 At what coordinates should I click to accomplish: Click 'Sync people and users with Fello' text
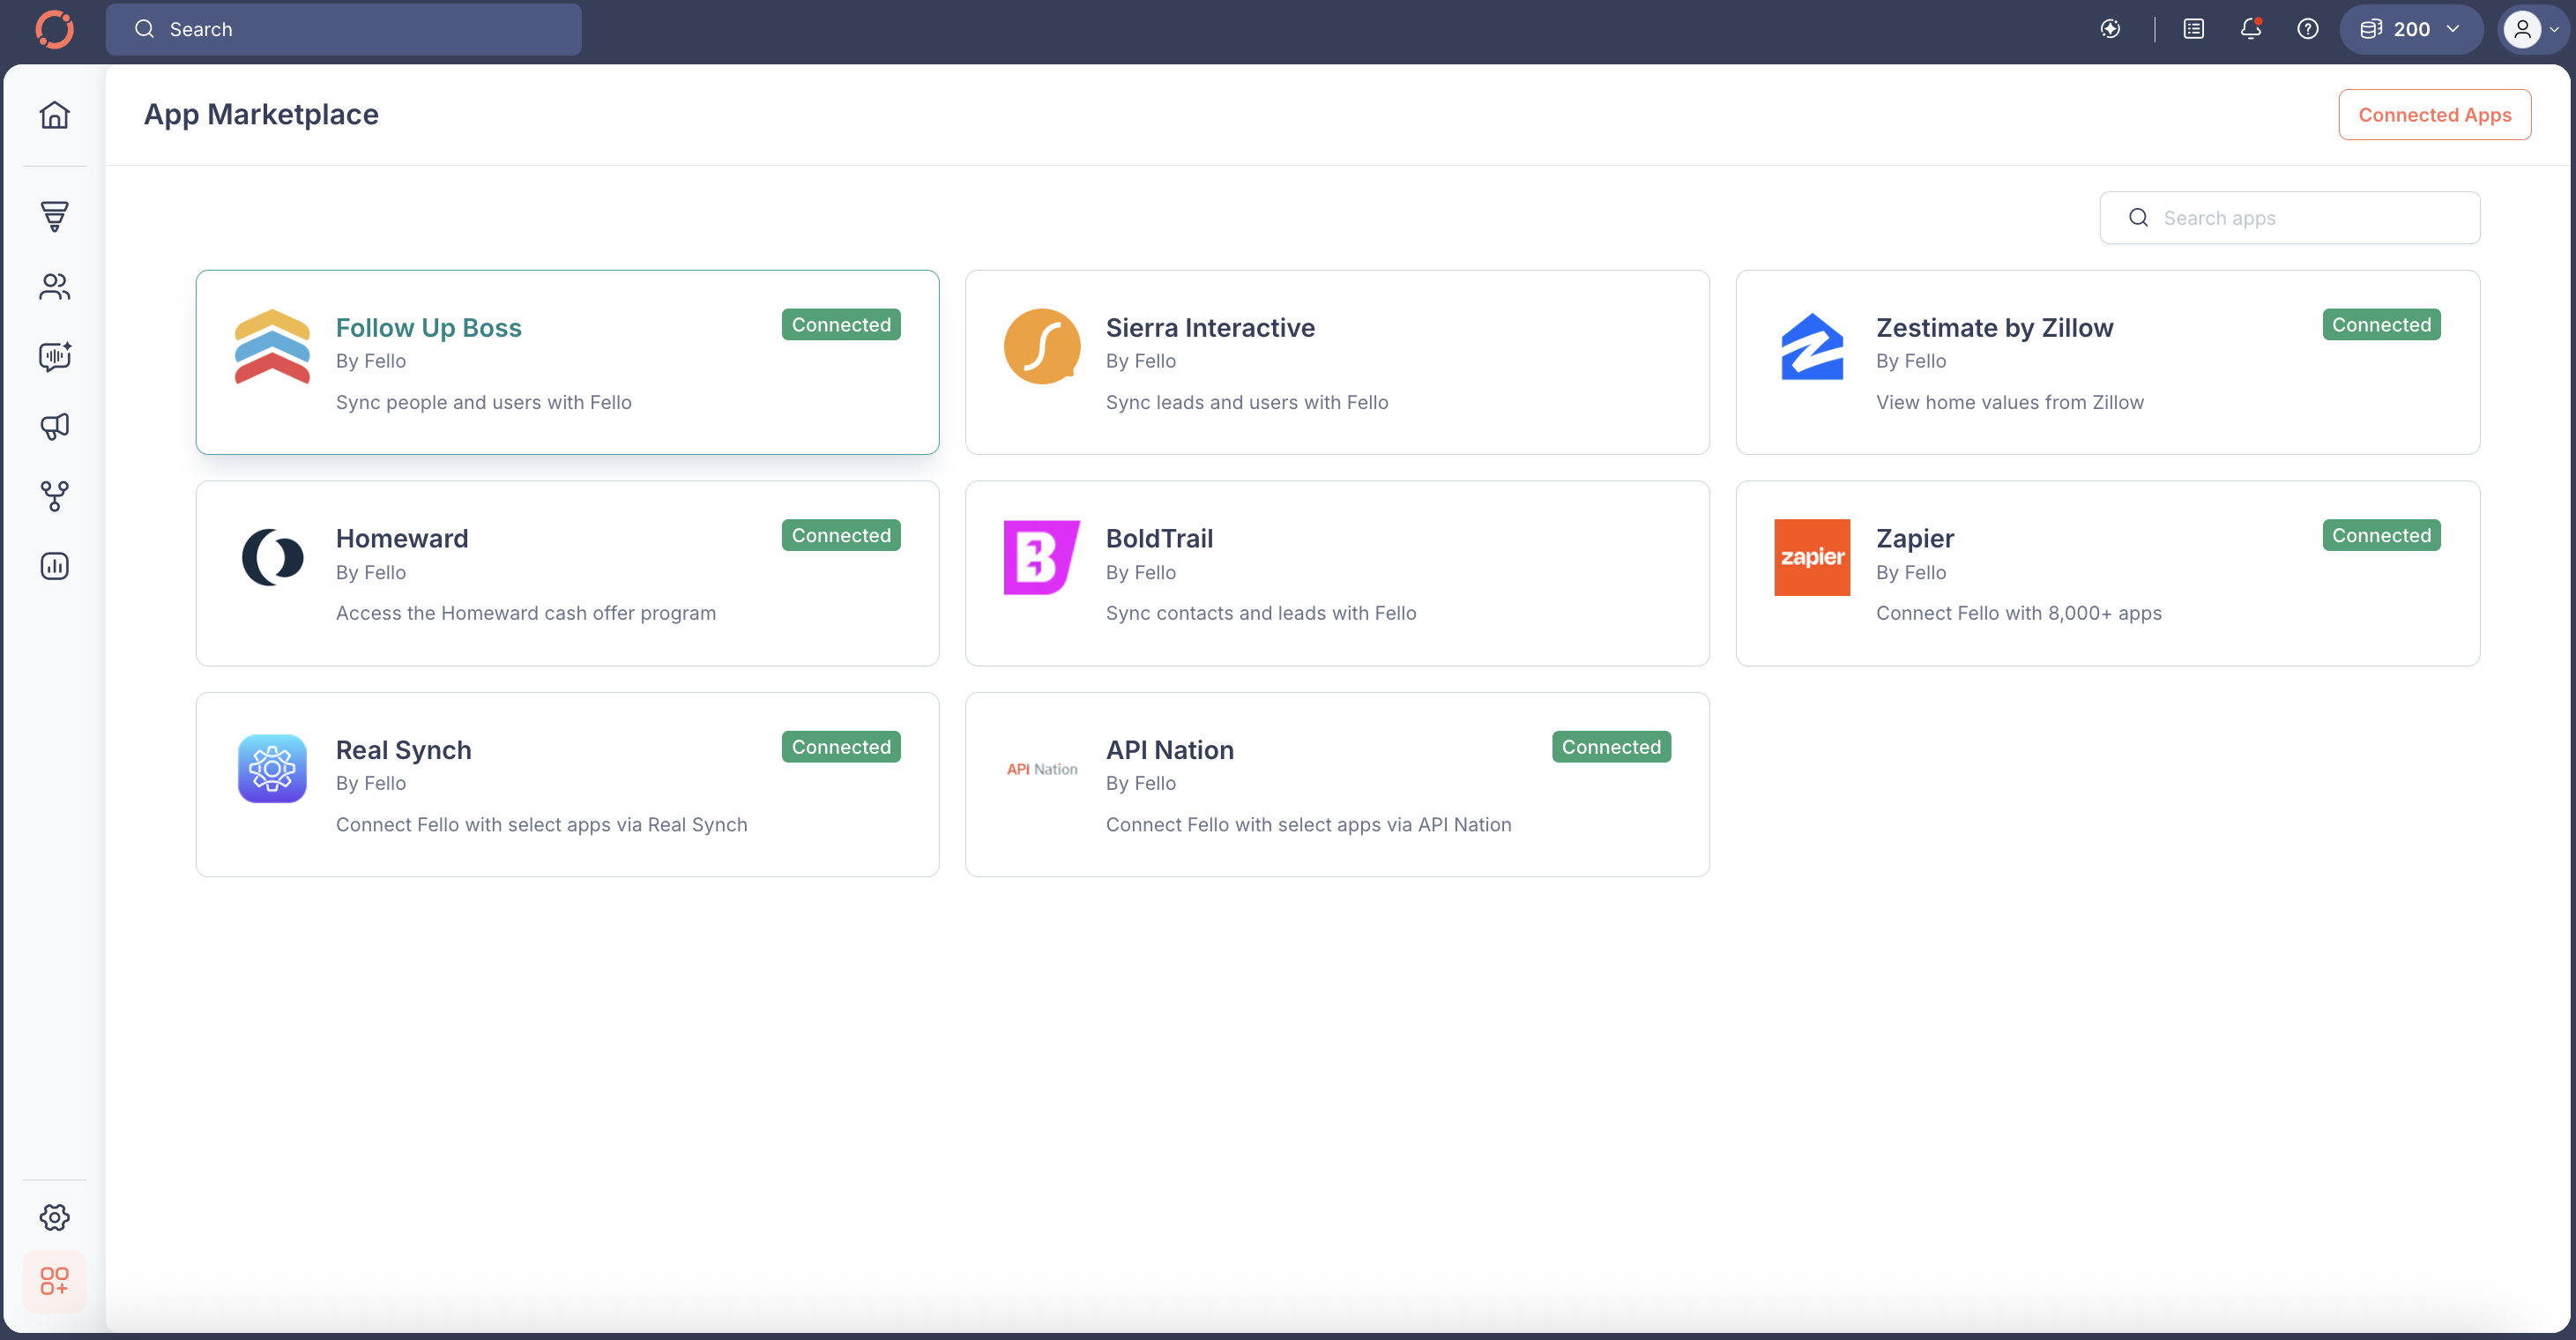tap(484, 402)
